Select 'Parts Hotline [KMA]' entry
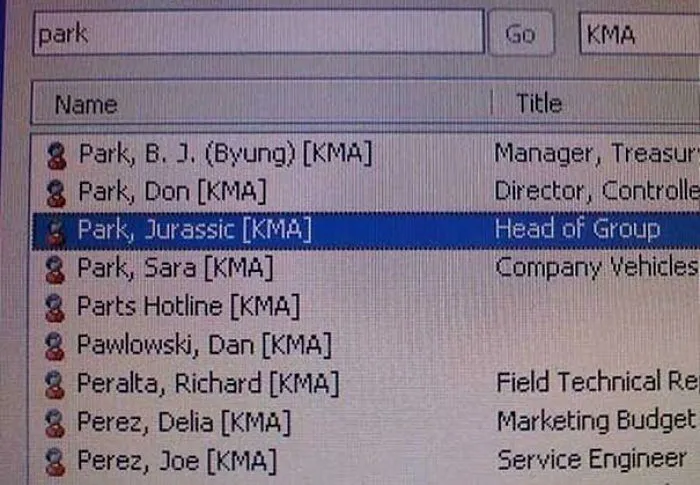The height and width of the screenshot is (485, 700). (x=189, y=306)
